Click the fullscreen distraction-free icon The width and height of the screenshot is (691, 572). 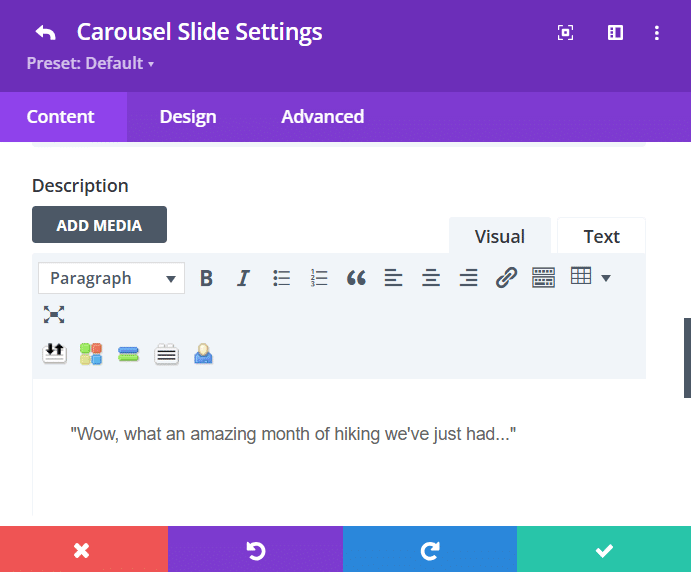pos(54,315)
